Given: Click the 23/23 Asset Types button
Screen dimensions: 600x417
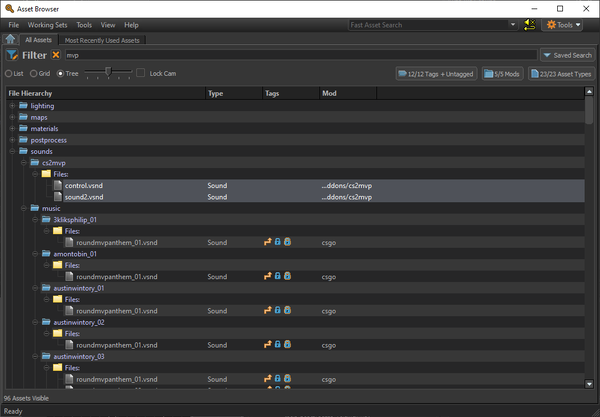Looking at the screenshot, I should pos(561,74).
